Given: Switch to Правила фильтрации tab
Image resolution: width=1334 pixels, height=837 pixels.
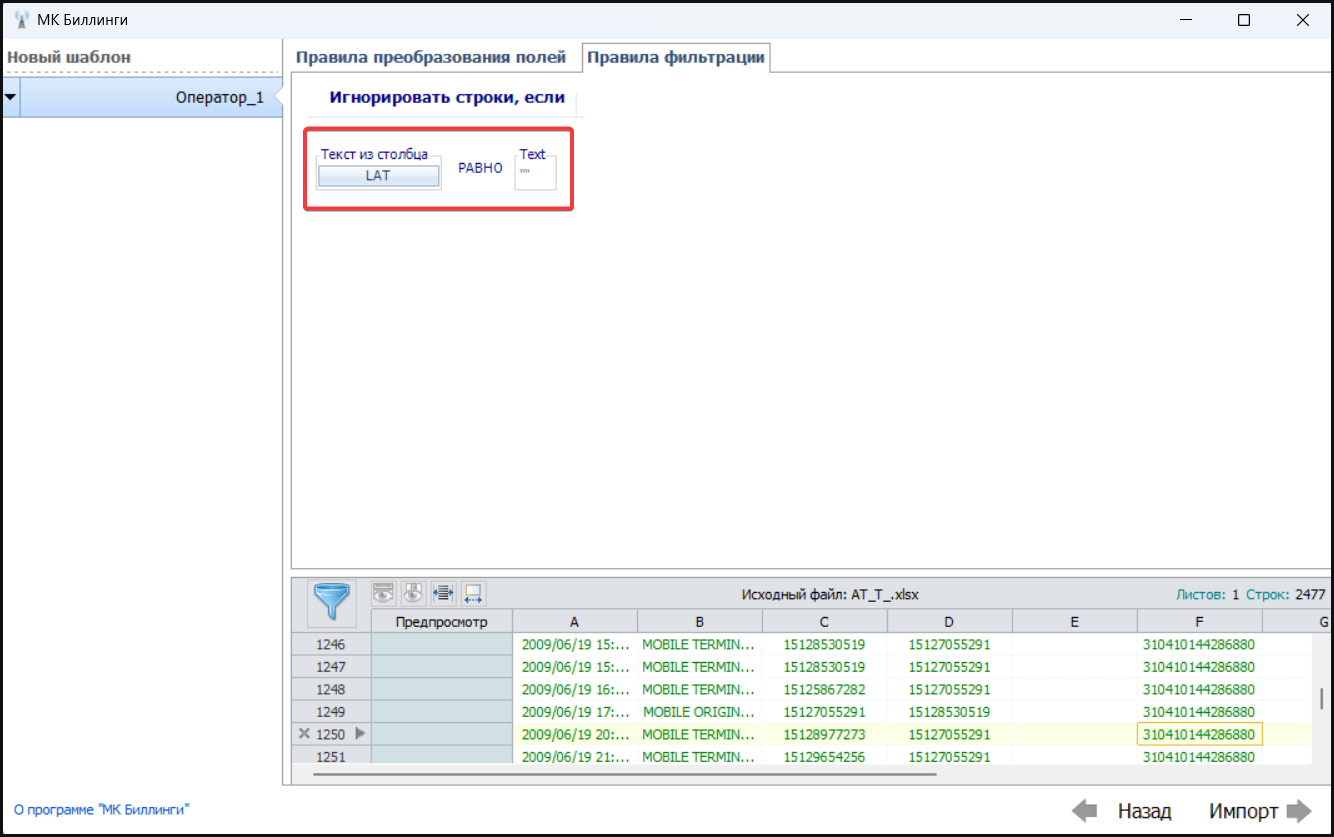Looking at the screenshot, I should coord(676,57).
